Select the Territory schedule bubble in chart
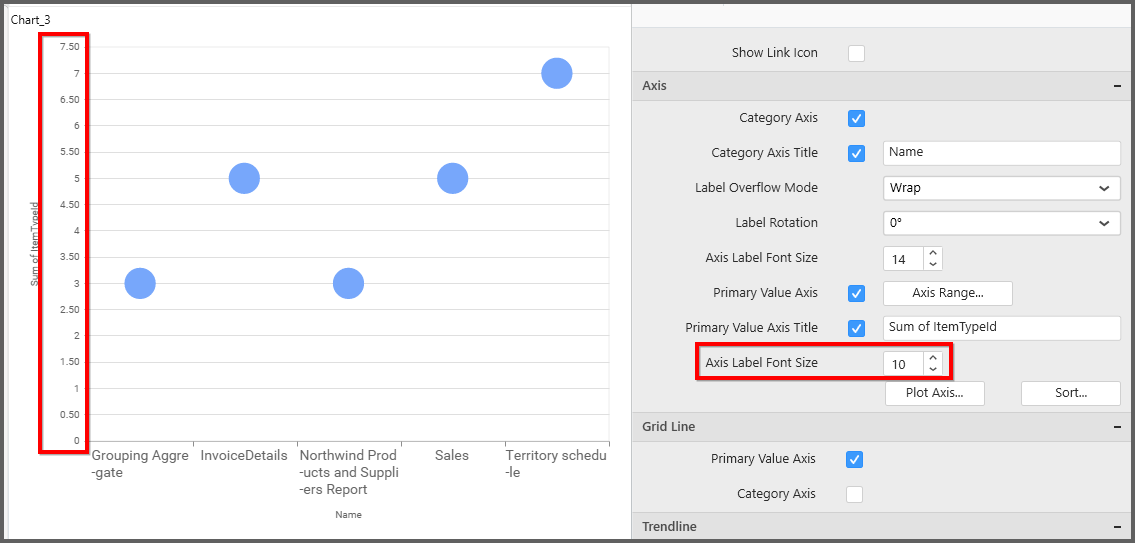The height and width of the screenshot is (543, 1135). click(556, 73)
